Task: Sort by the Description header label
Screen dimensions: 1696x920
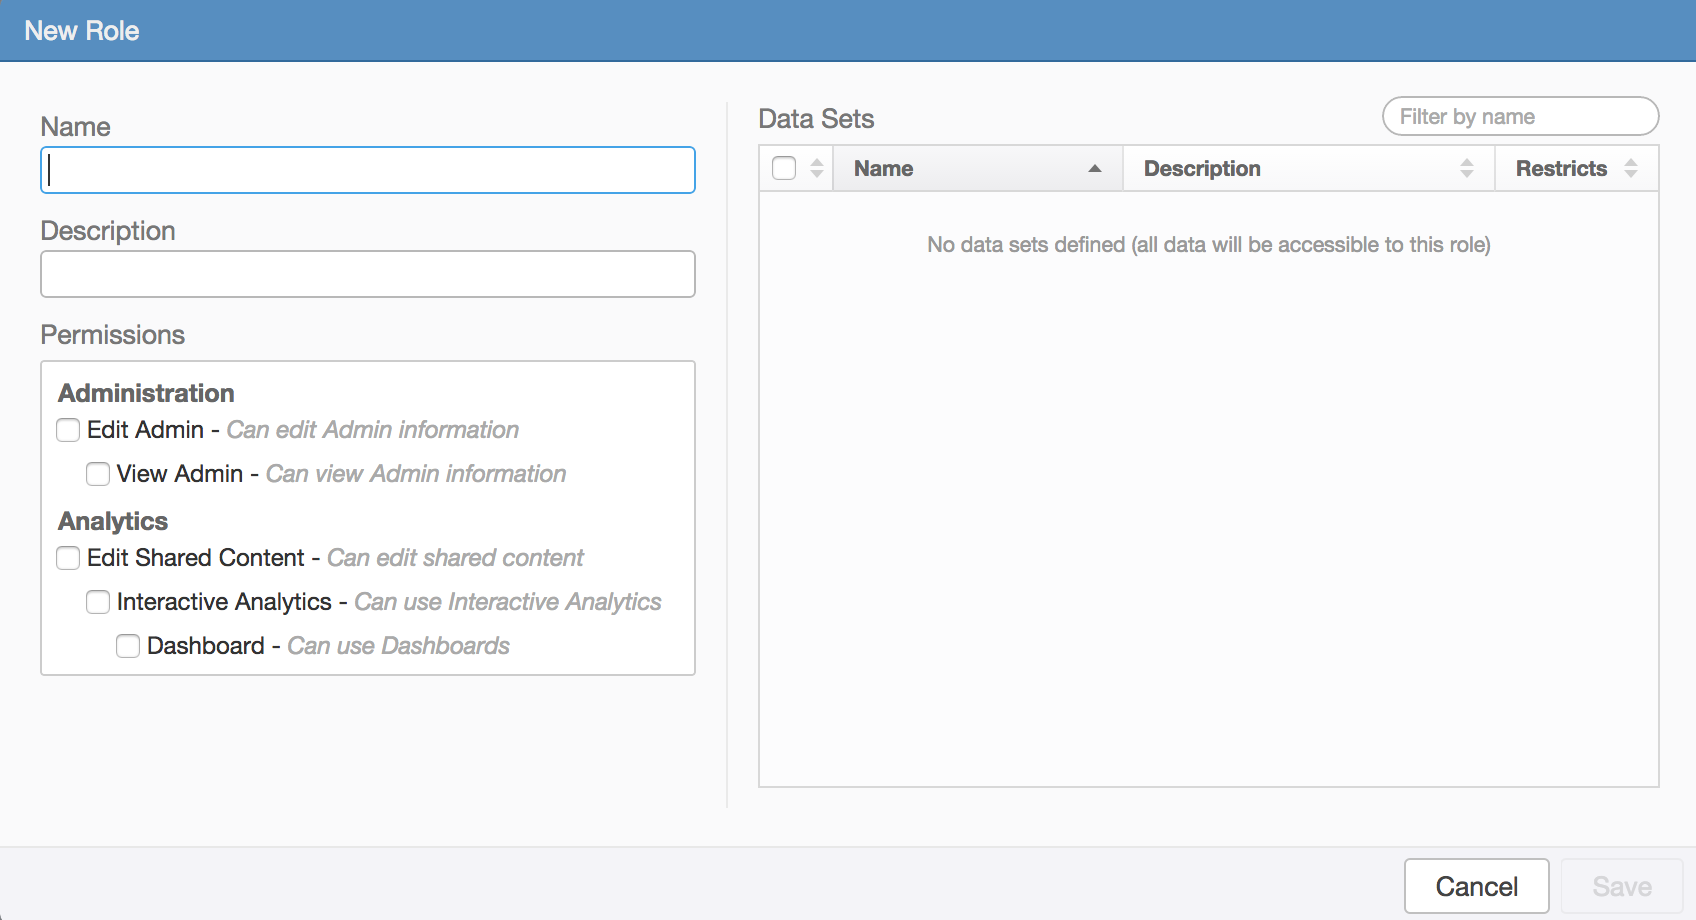Action: [1202, 168]
